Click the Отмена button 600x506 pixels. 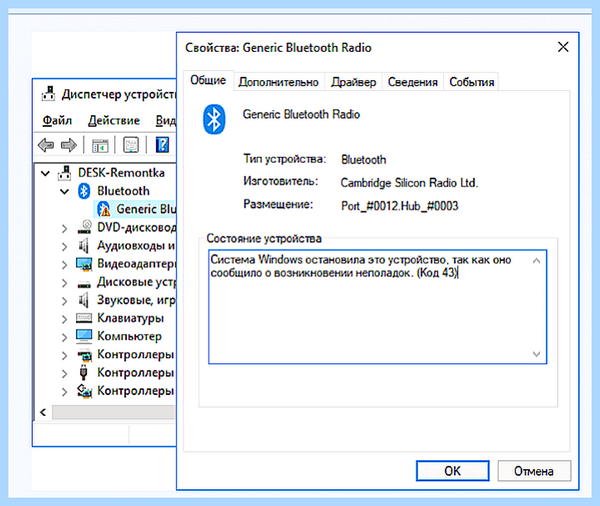[534, 471]
